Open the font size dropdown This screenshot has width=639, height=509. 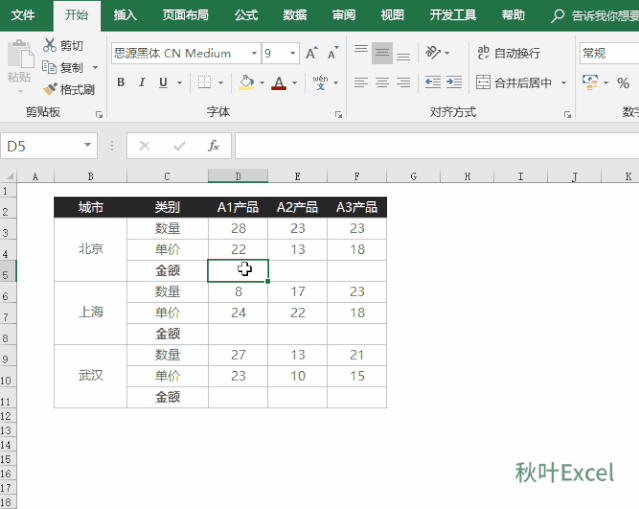(293, 53)
